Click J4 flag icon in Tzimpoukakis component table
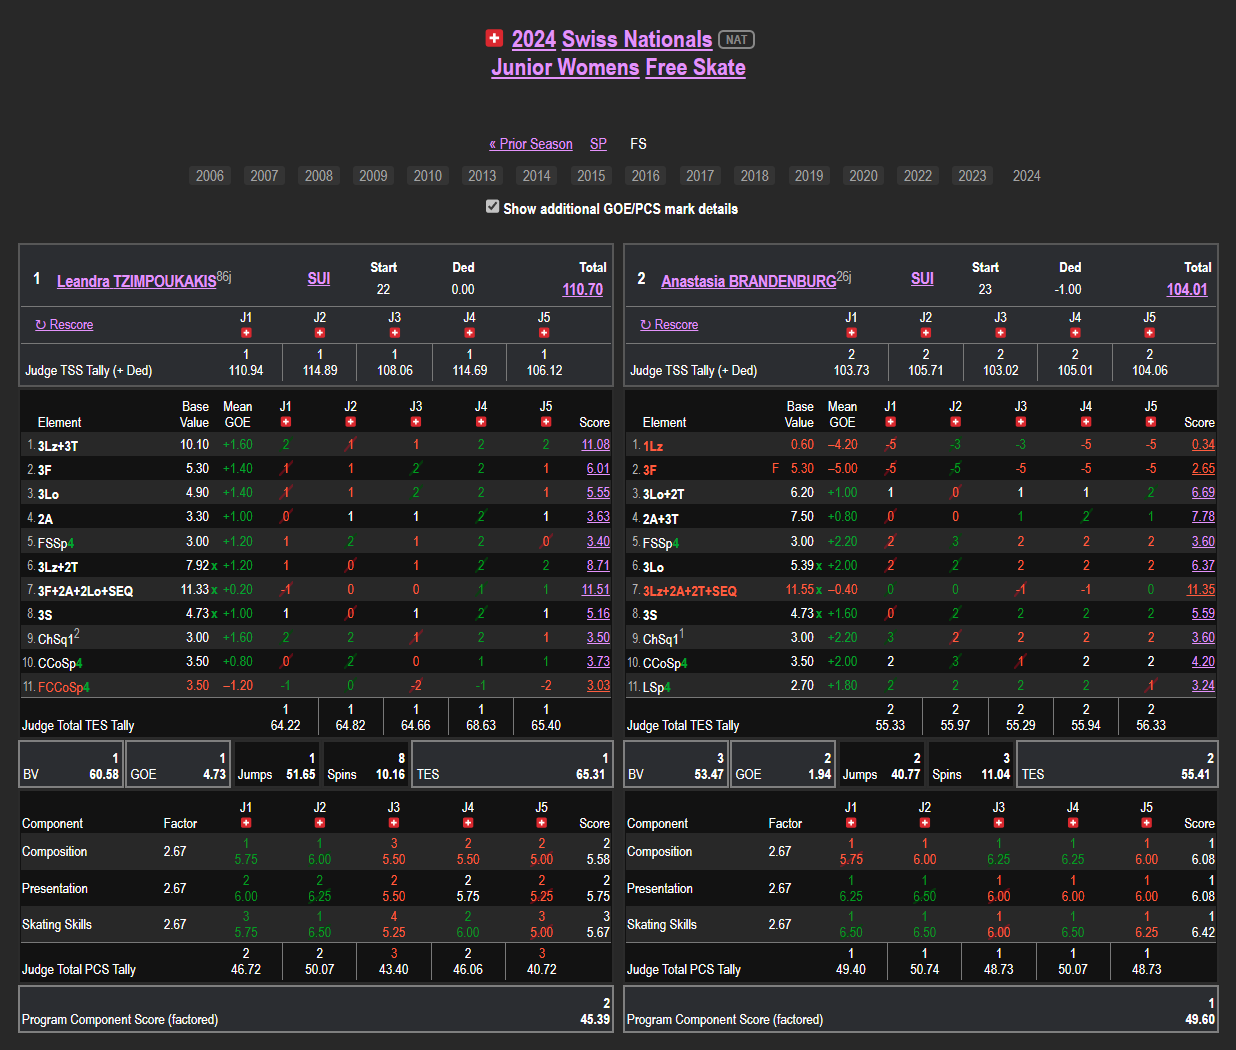Viewport: 1236px width, 1050px height. 468,823
